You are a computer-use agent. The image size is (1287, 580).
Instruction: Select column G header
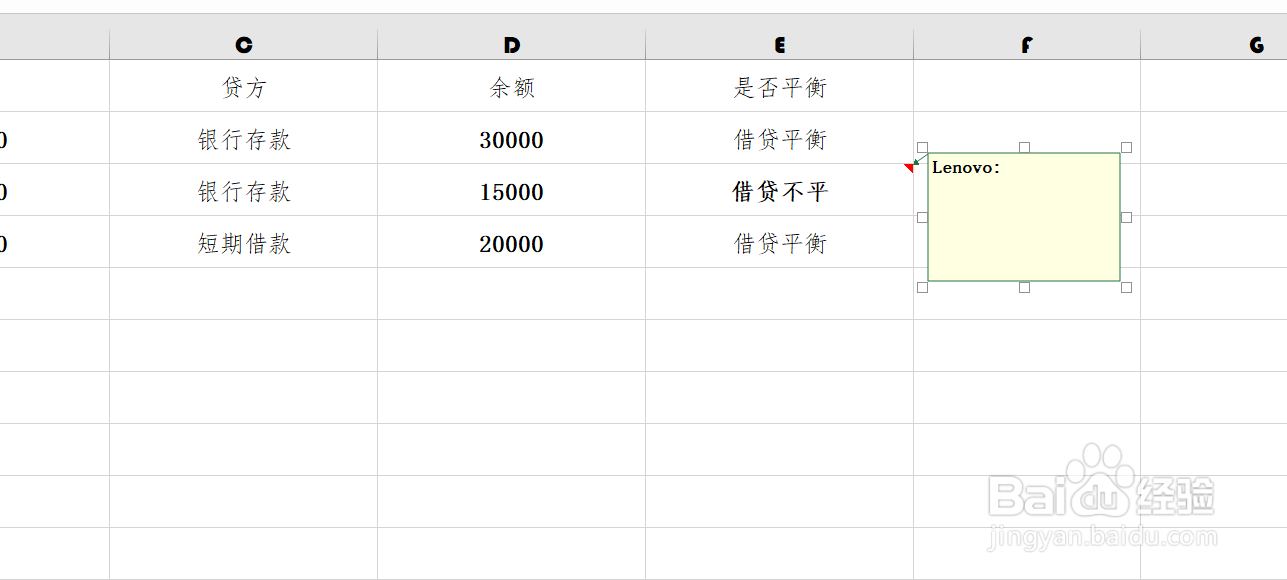(x=1214, y=45)
